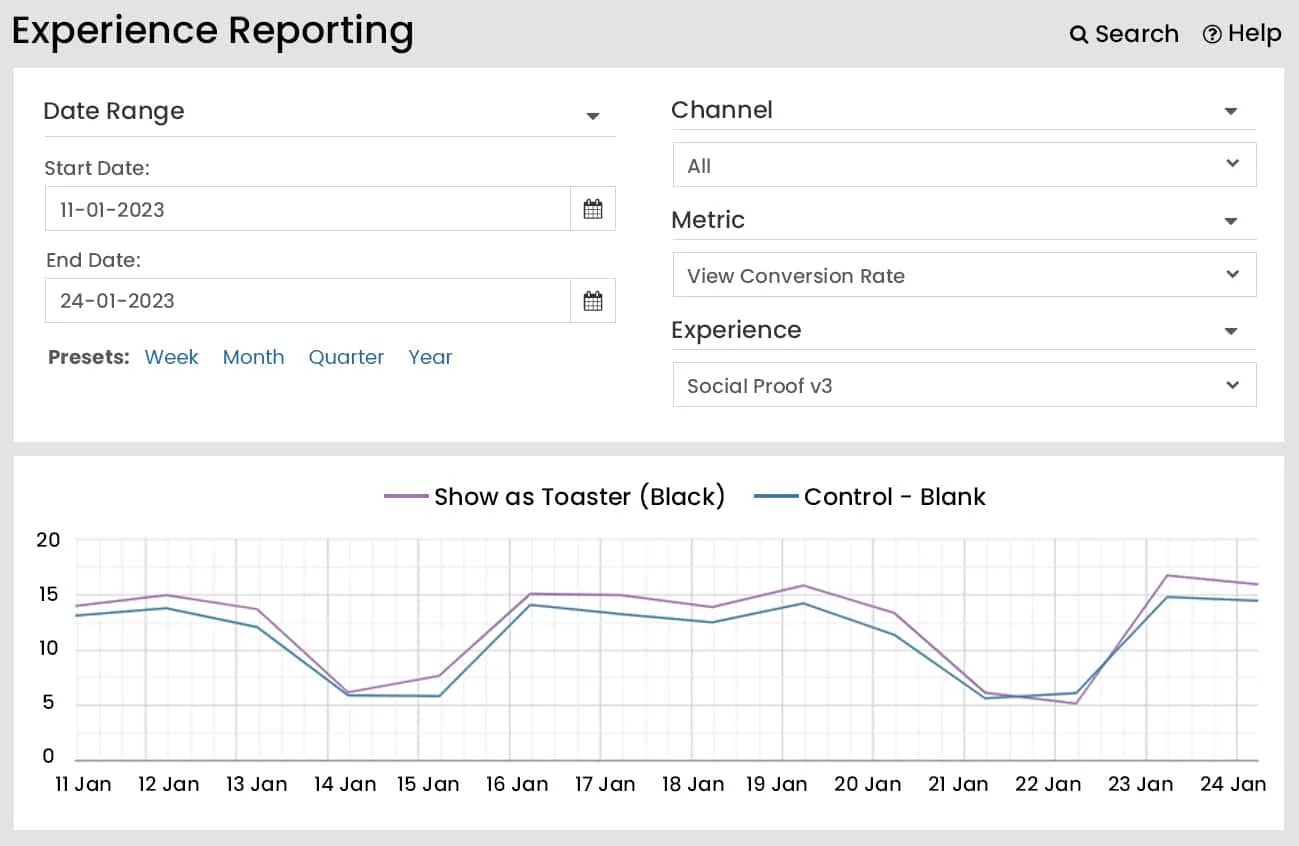Click the Search magnifier icon

coord(1078,35)
